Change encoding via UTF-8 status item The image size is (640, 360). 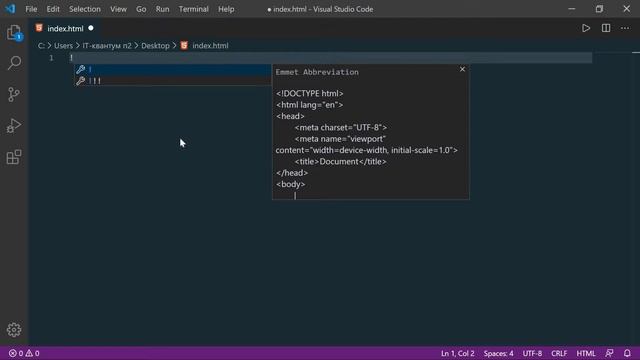pos(532,353)
